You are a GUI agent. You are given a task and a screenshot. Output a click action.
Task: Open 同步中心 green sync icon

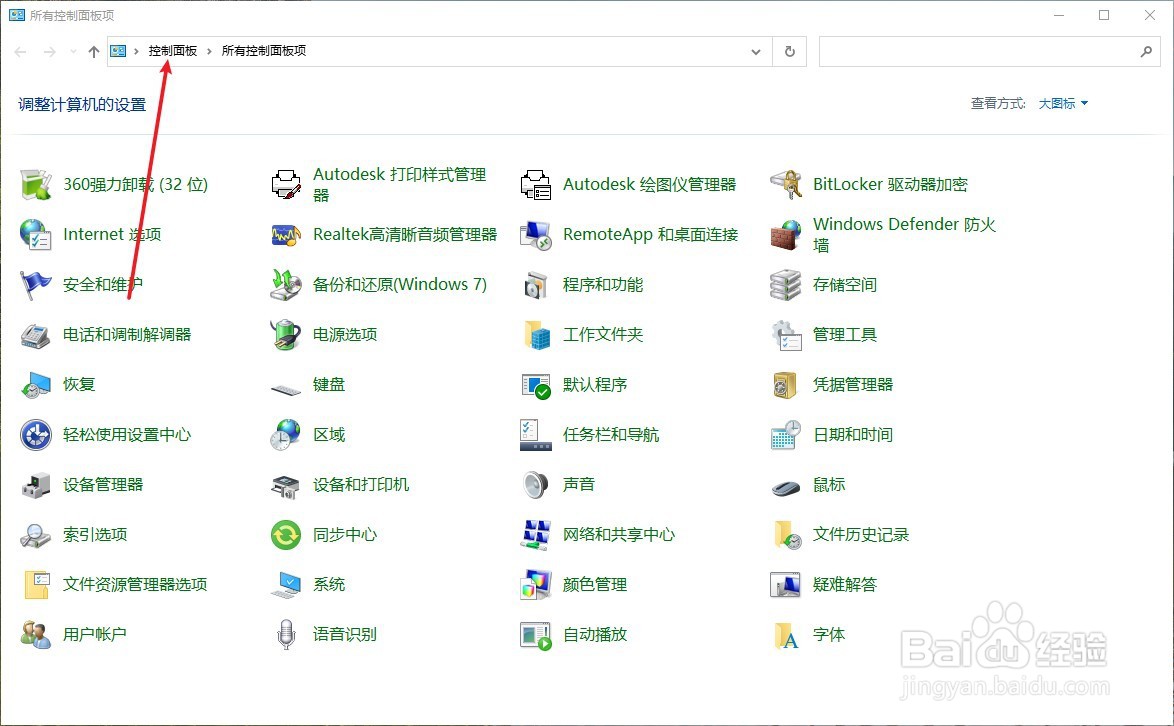coord(286,535)
